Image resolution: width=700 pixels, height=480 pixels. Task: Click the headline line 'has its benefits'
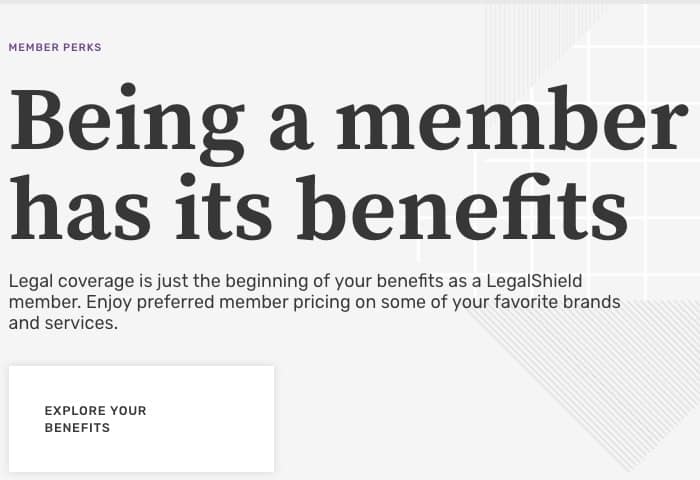(x=319, y=208)
